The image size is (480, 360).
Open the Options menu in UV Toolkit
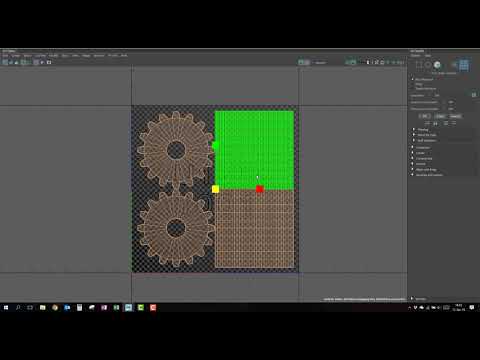pos(415,56)
